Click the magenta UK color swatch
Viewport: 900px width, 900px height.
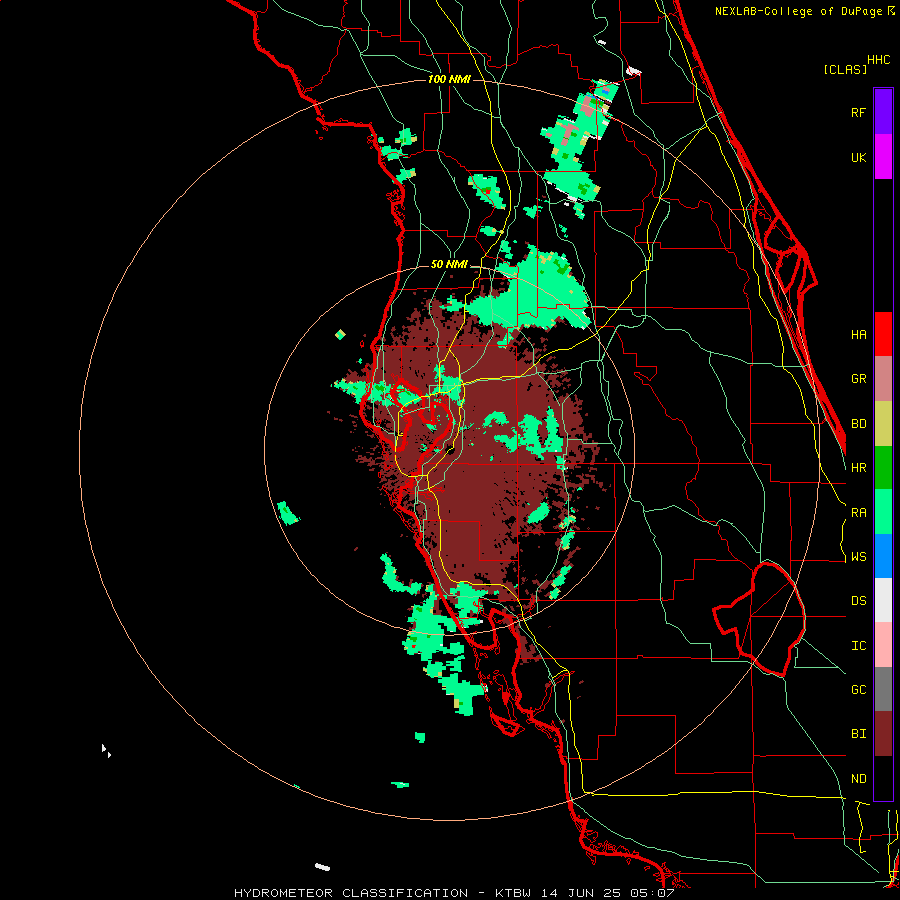click(x=883, y=157)
